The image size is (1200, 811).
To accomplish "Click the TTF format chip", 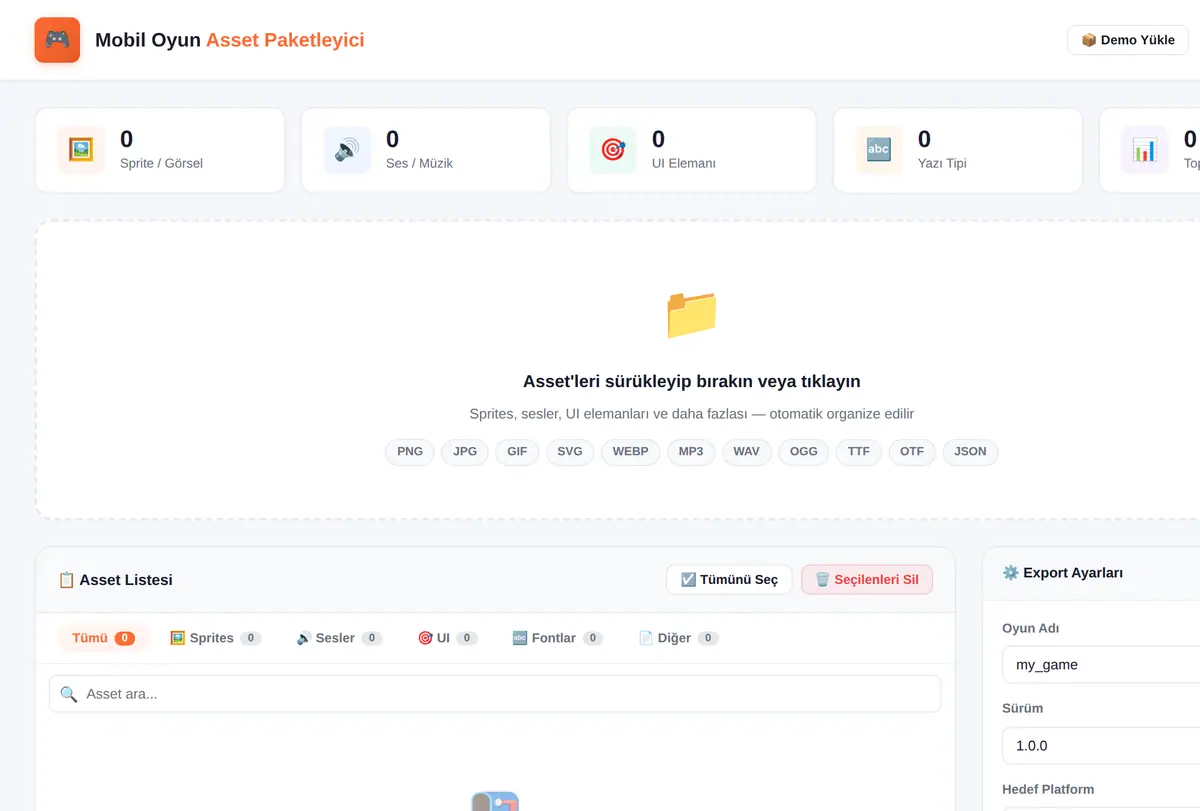I will click(859, 452).
